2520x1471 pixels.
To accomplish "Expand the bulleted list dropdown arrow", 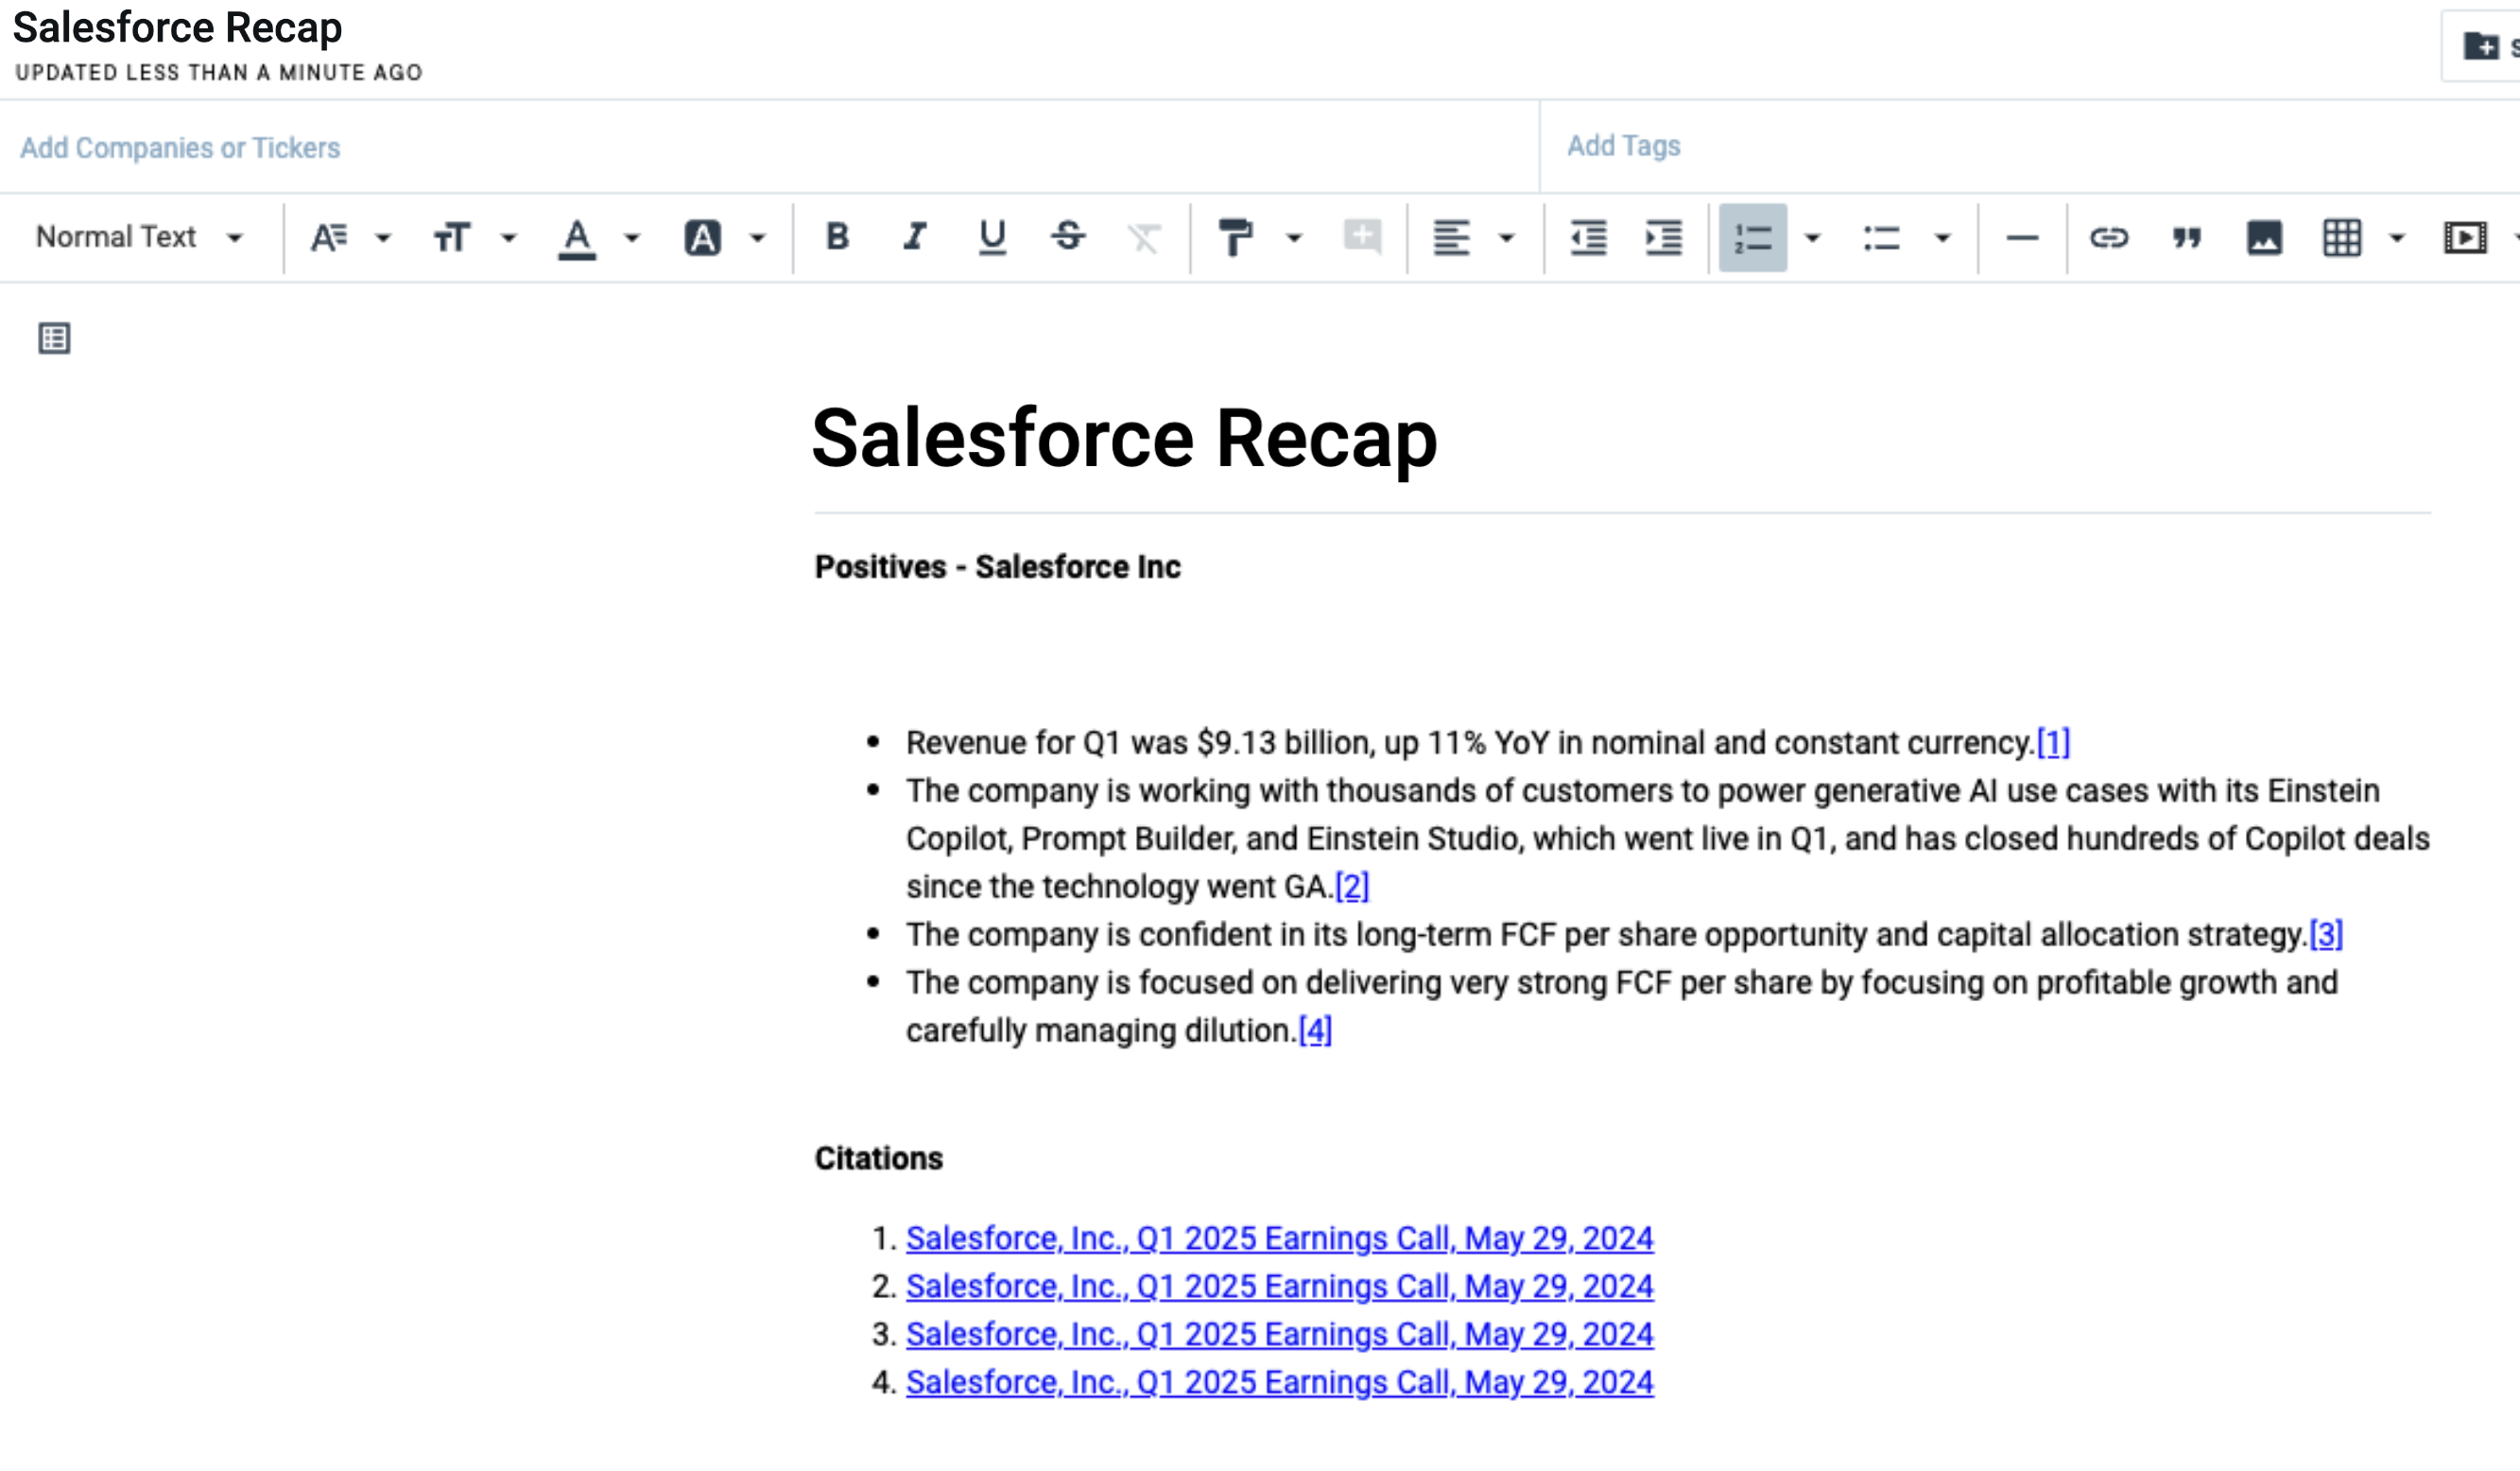I will [x=1943, y=238].
